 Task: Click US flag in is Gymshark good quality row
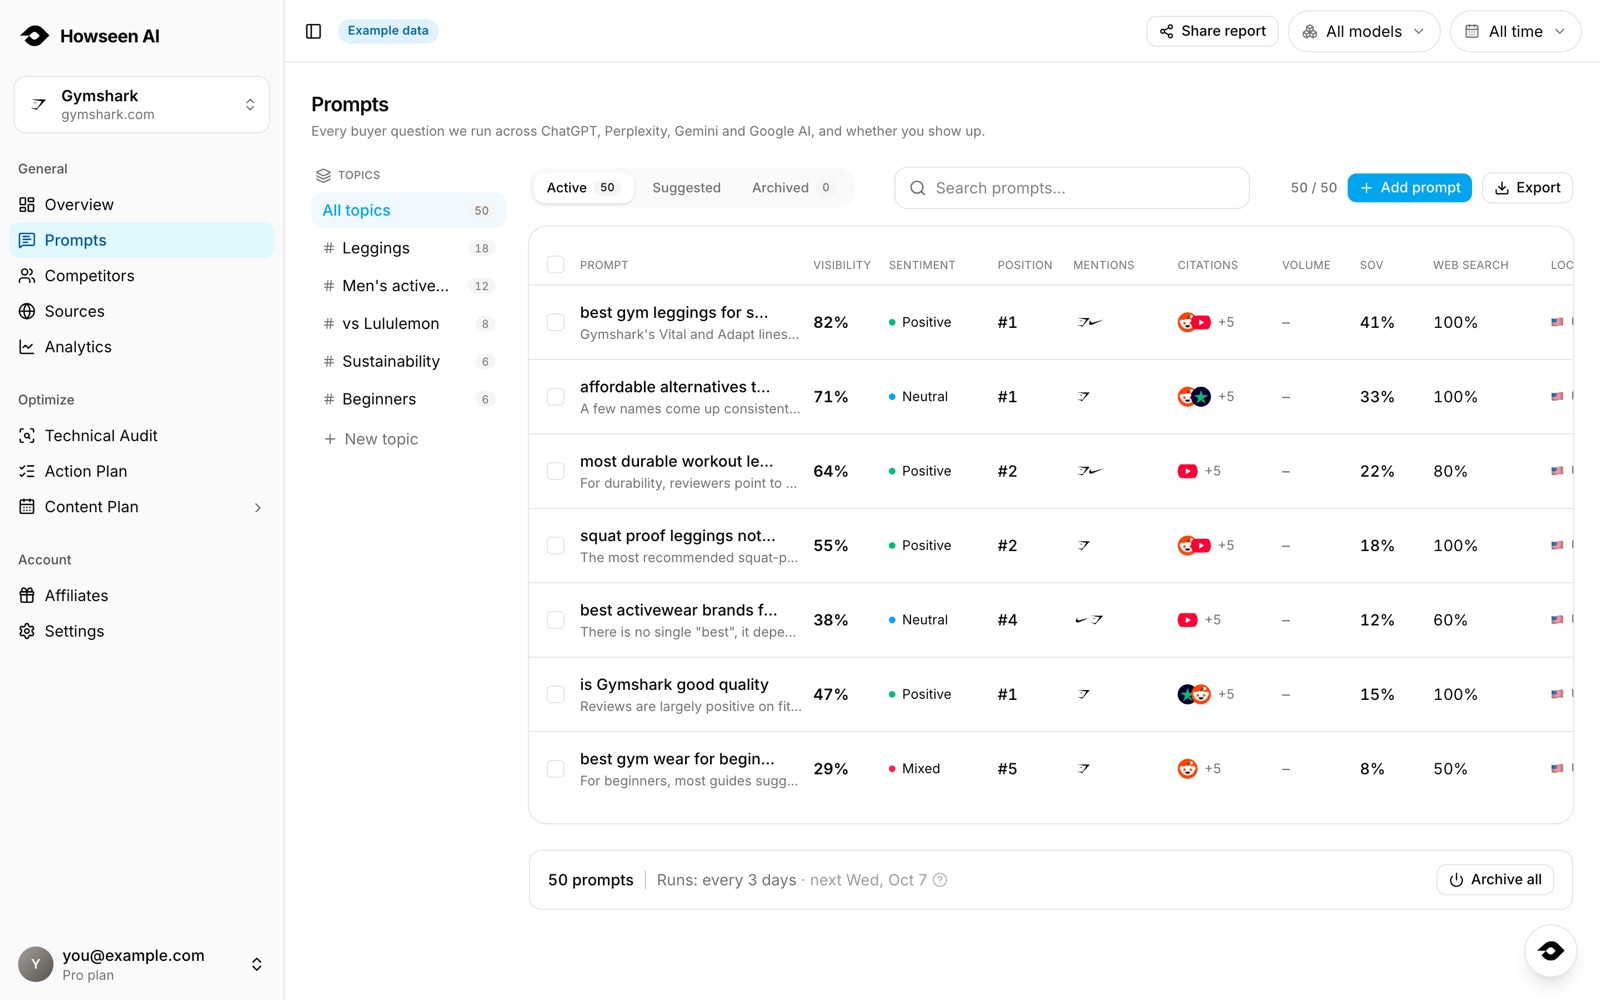(1557, 694)
